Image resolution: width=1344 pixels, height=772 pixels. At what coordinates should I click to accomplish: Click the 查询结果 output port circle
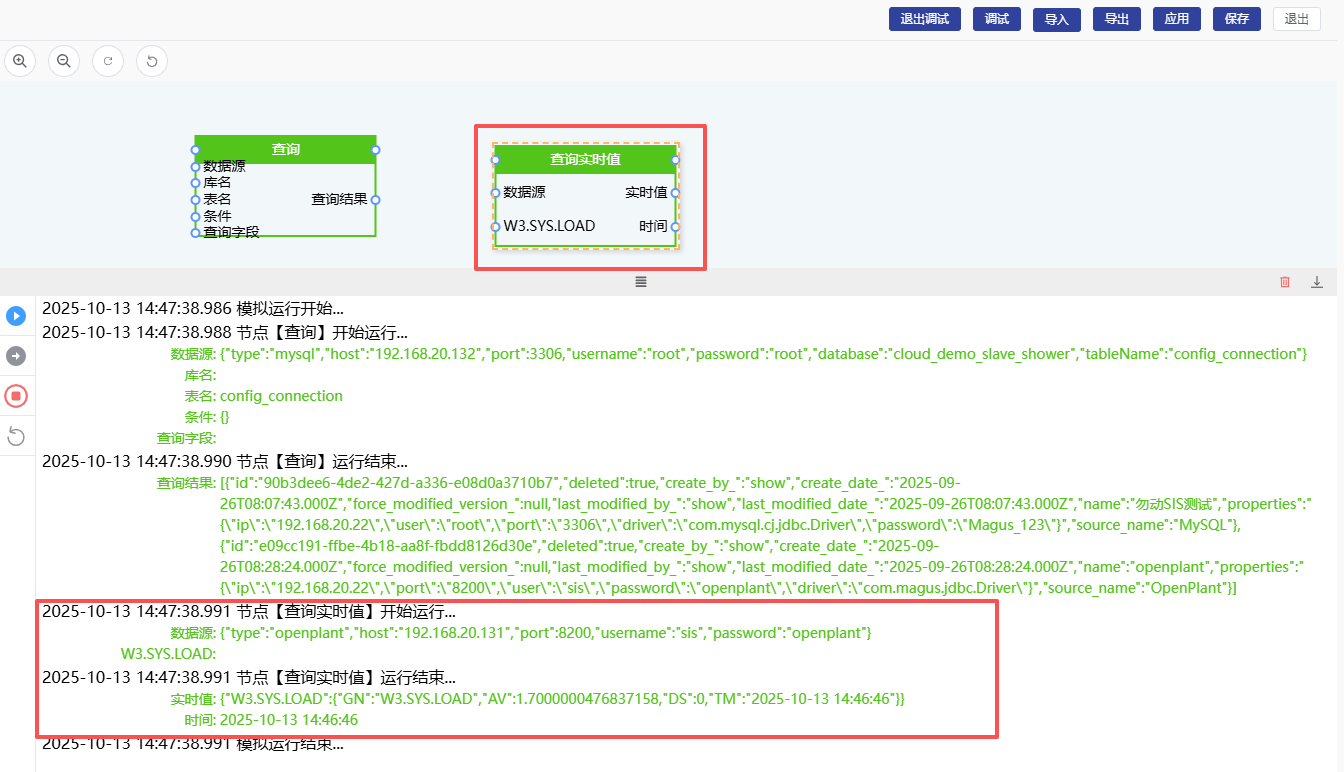pos(375,199)
